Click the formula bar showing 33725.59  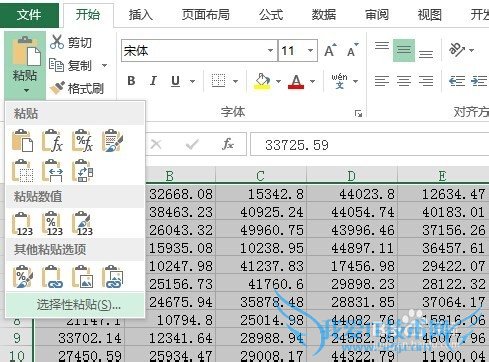point(369,144)
